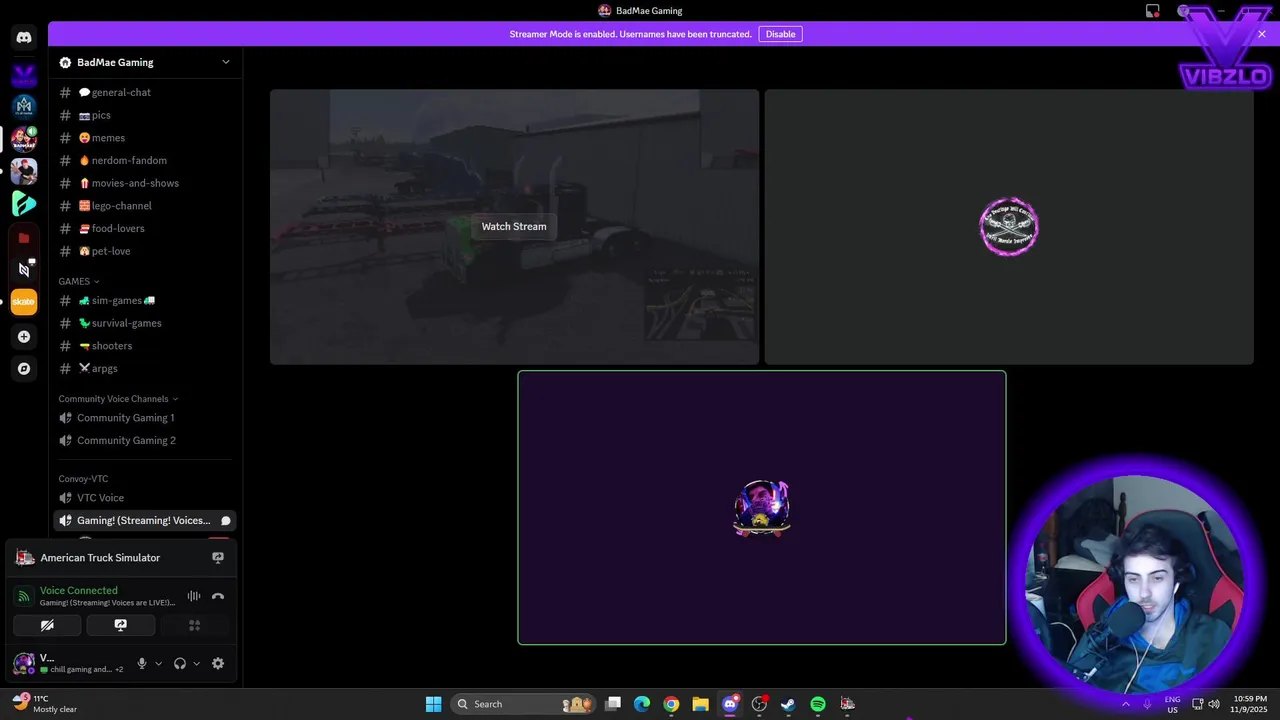Open the Task View taskbar icon
This screenshot has height=720, width=1280.
point(613,704)
